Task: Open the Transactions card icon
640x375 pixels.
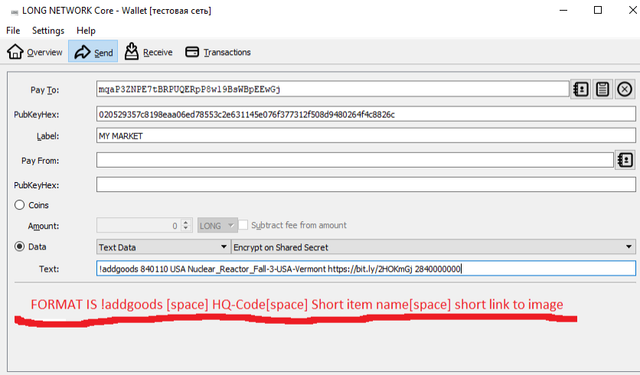Action: (192, 52)
